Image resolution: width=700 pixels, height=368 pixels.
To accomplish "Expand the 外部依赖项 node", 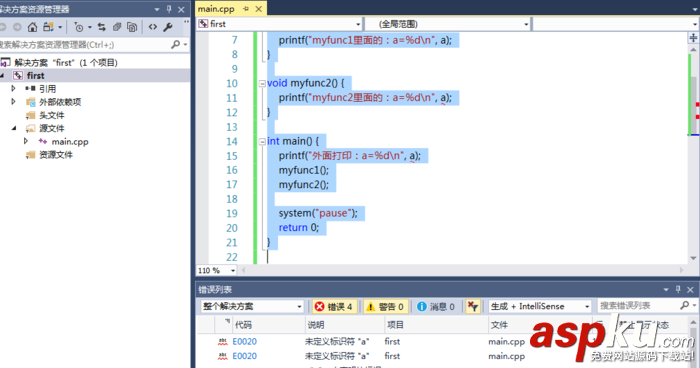I will point(13,102).
